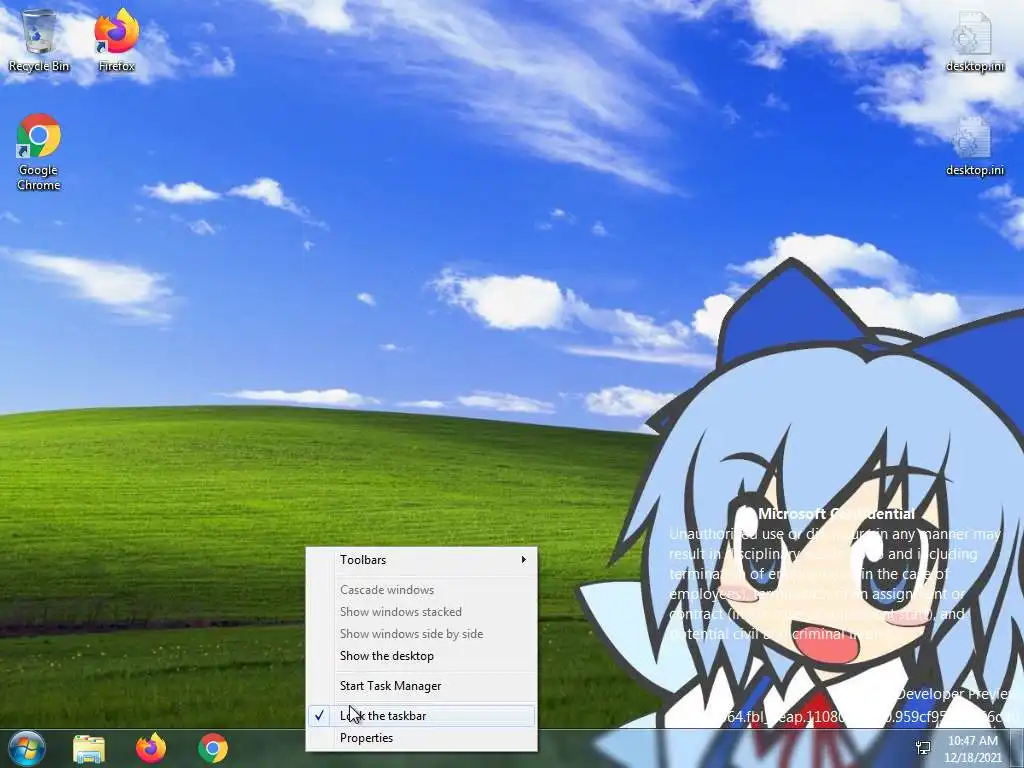
Task: Toggle Lock the taskbar checkmark
Action: click(421, 716)
